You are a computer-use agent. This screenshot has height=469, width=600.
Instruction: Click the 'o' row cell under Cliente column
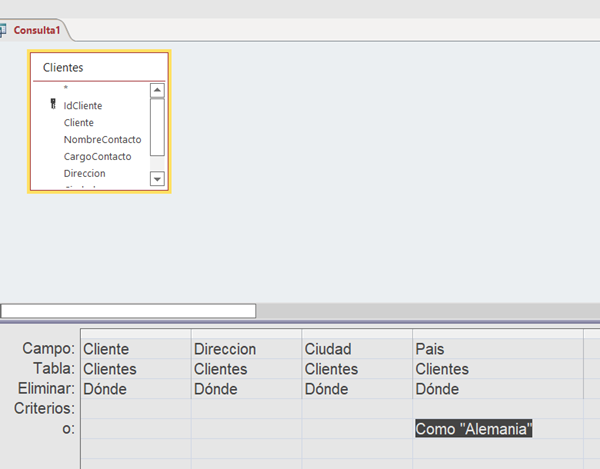point(136,428)
